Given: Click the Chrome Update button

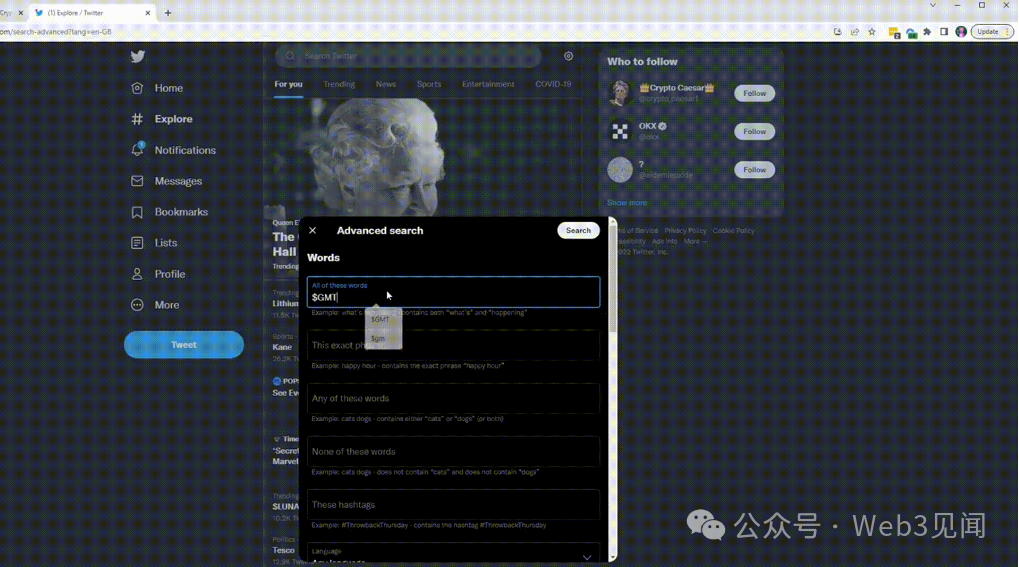Looking at the screenshot, I should [992, 31].
